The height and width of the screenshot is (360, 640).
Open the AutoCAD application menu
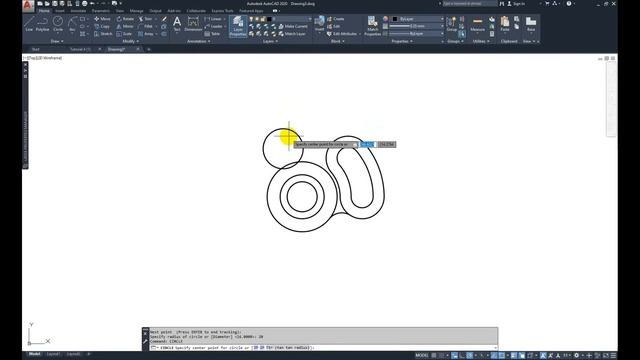(28, 5)
